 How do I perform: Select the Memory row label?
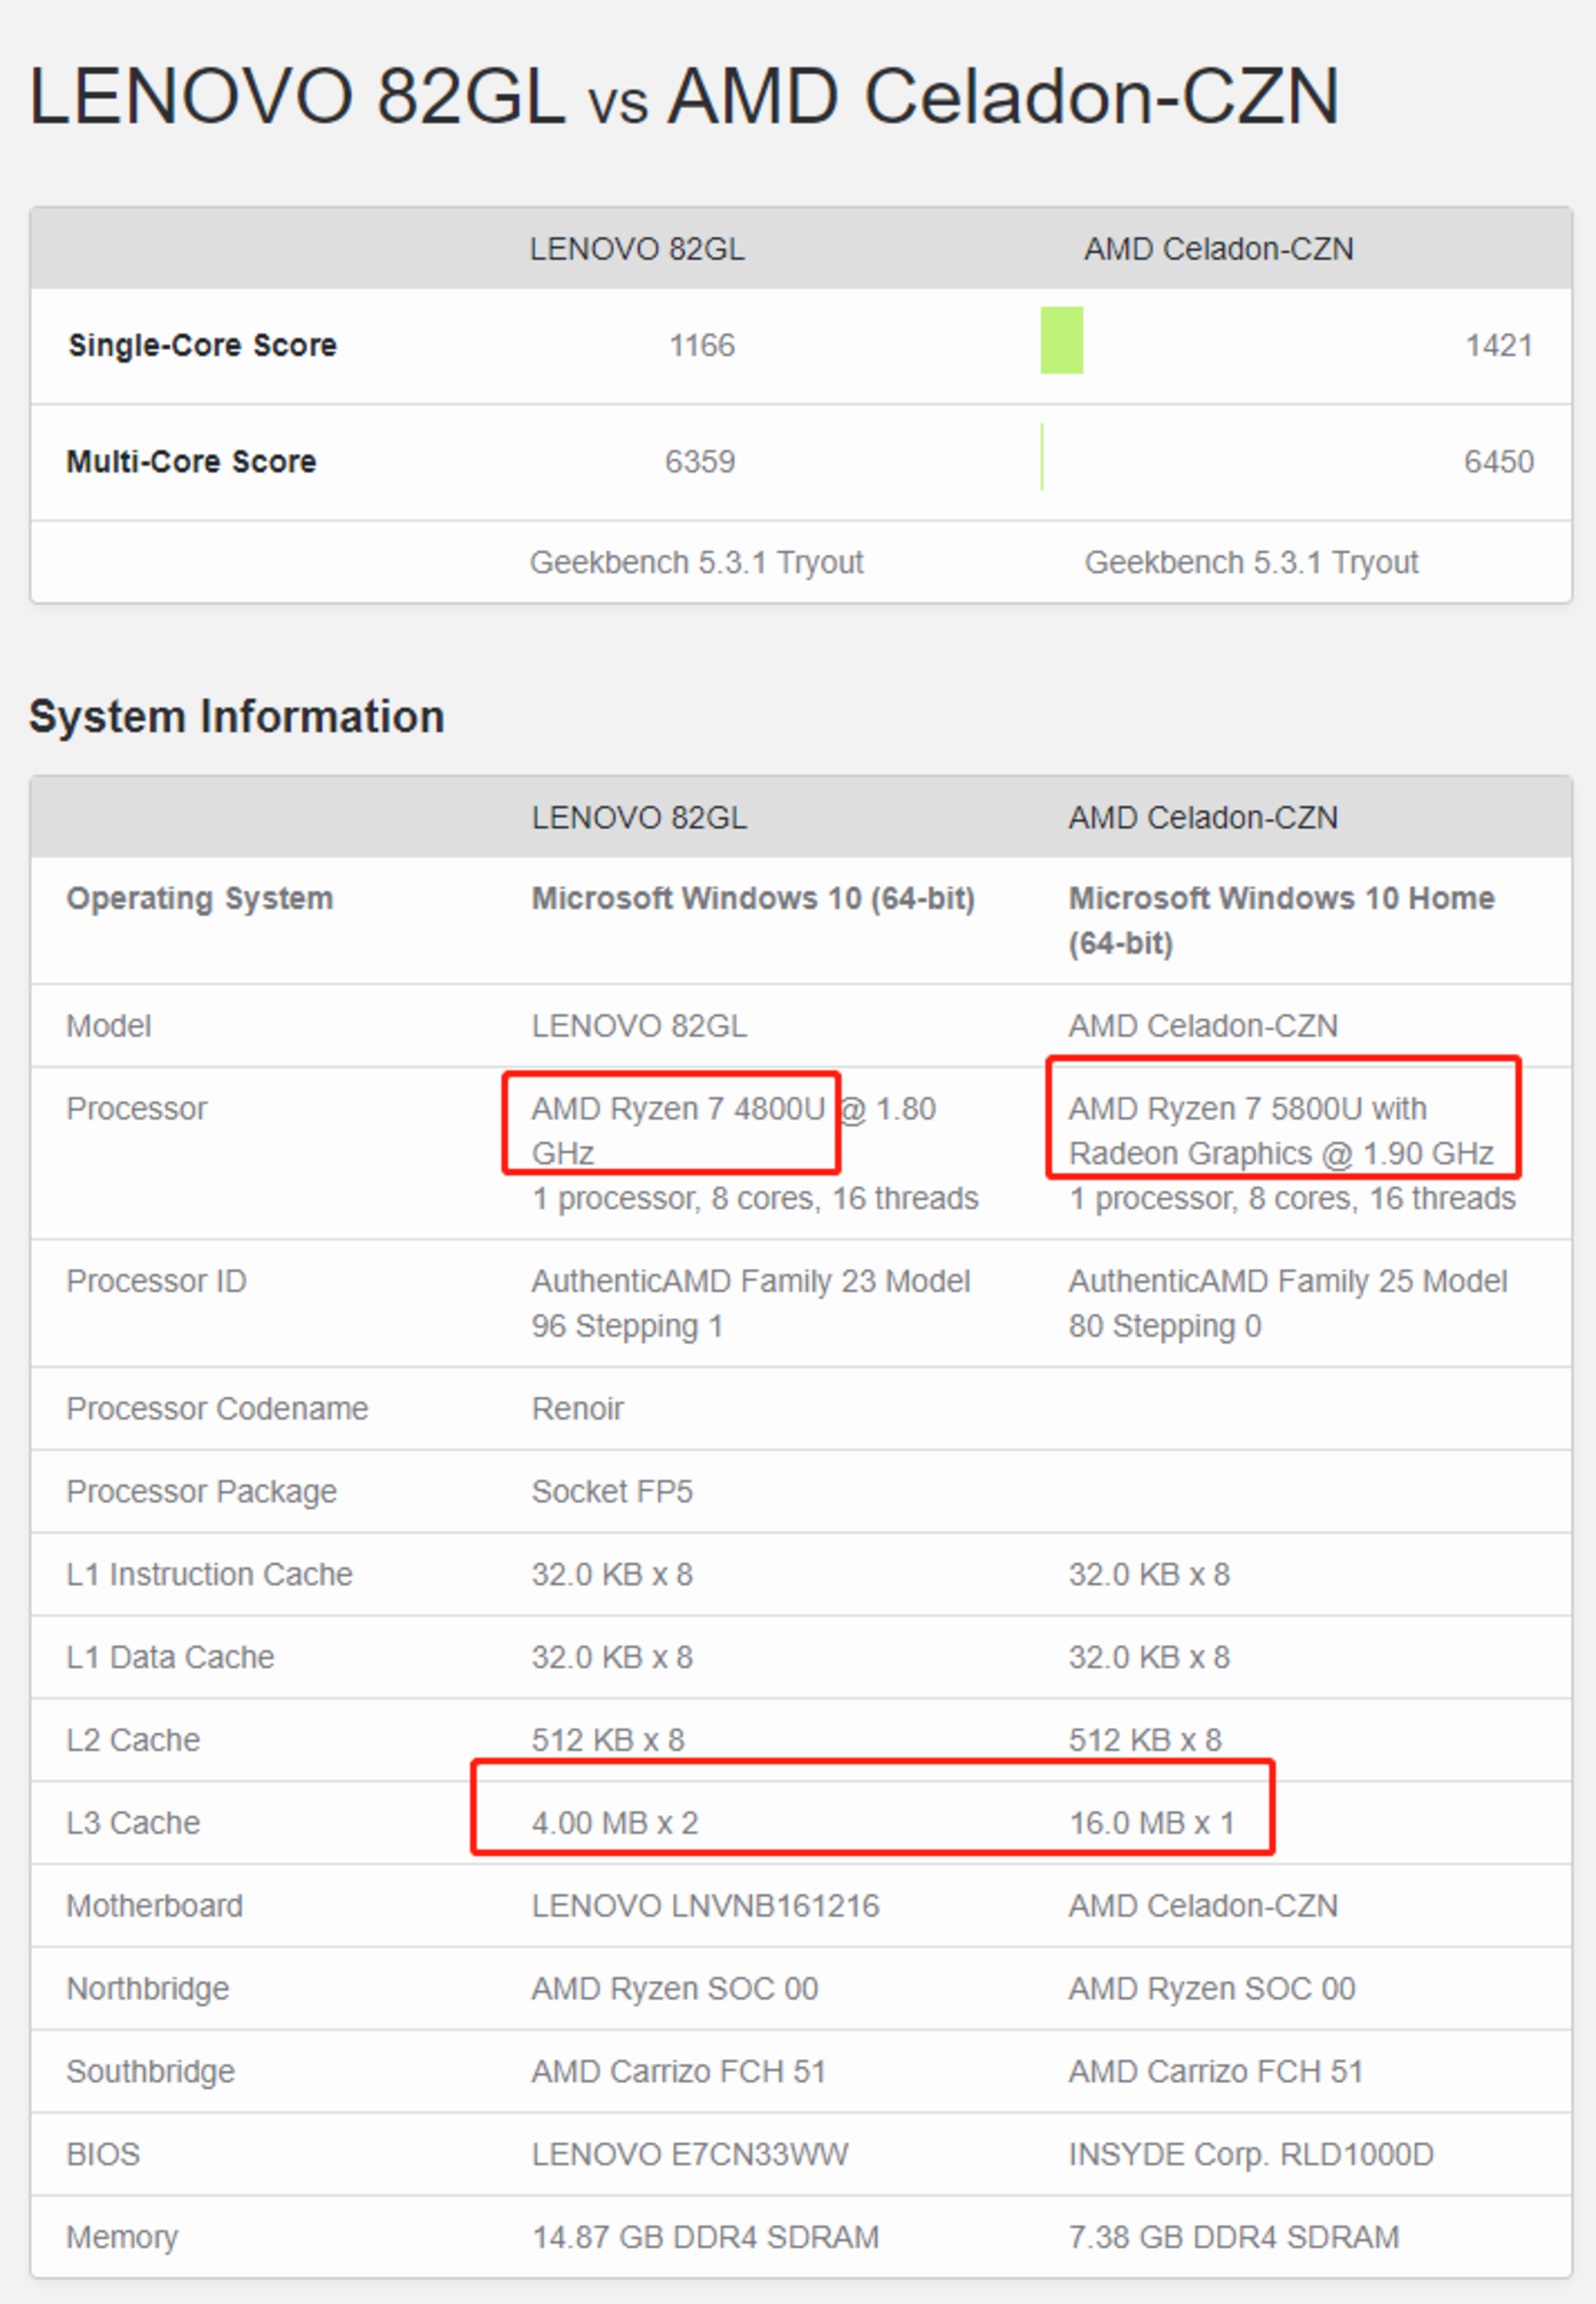click(122, 2239)
